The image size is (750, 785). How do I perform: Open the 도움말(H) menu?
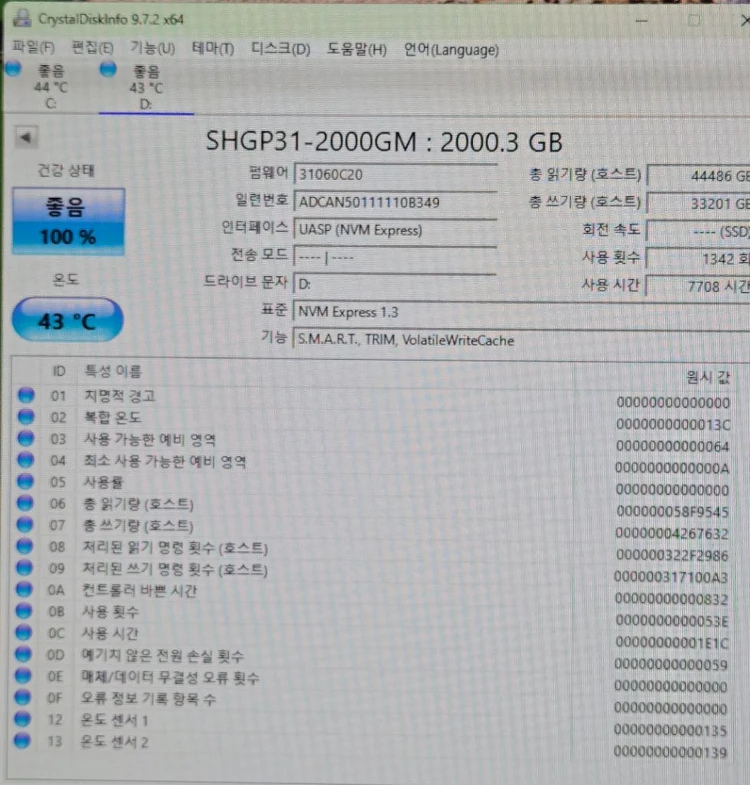[x=356, y=50]
